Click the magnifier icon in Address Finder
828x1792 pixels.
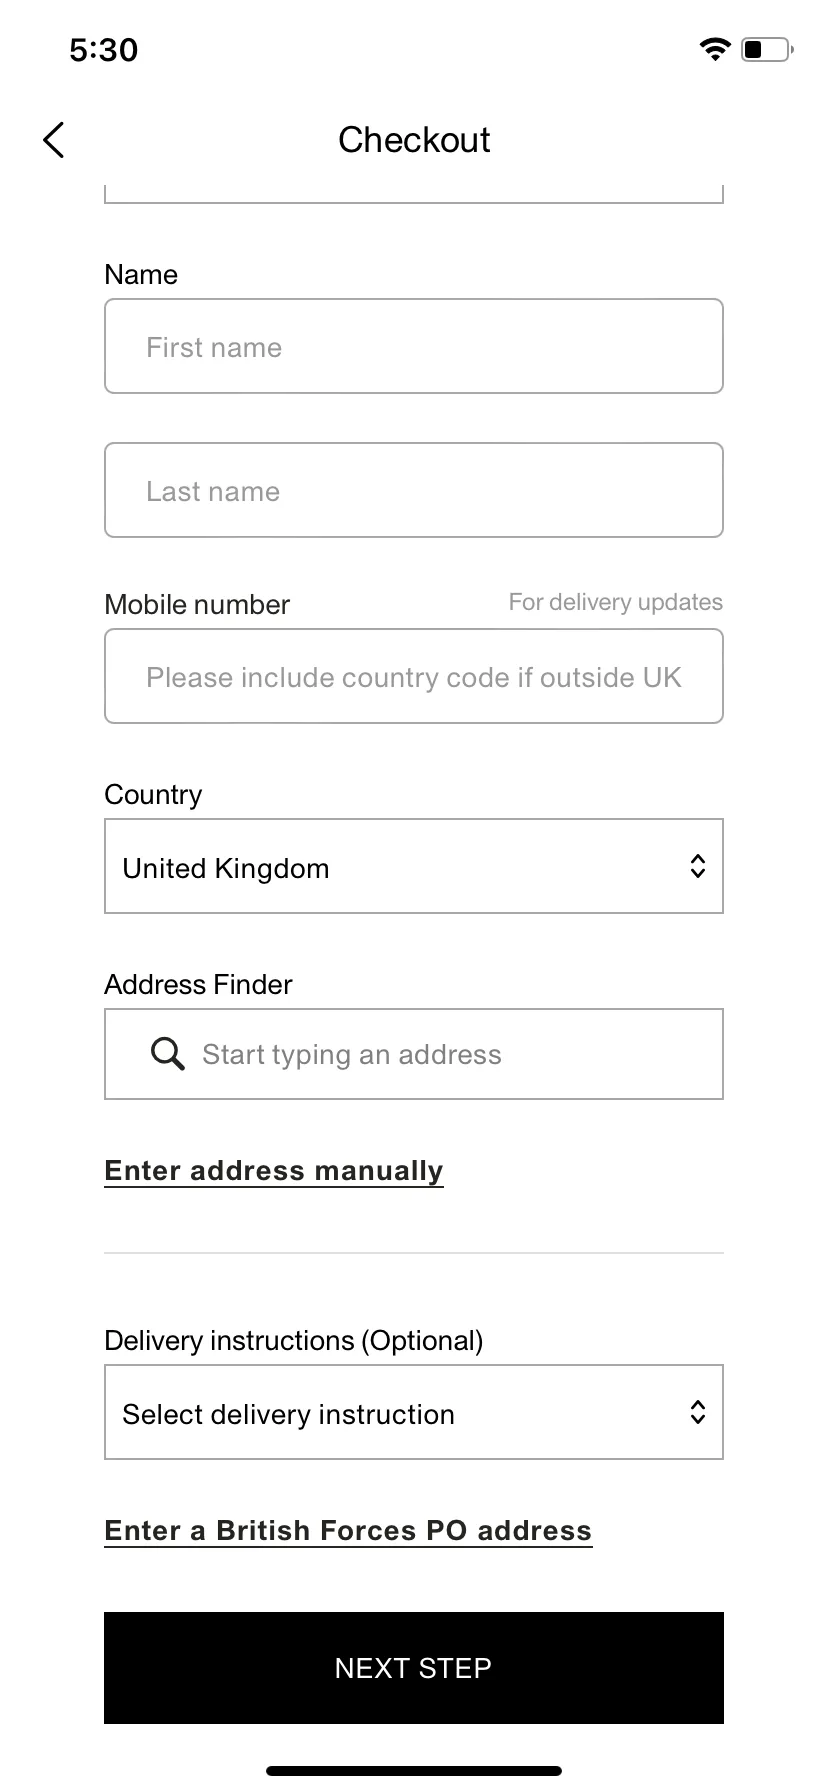[x=167, y=1054]
